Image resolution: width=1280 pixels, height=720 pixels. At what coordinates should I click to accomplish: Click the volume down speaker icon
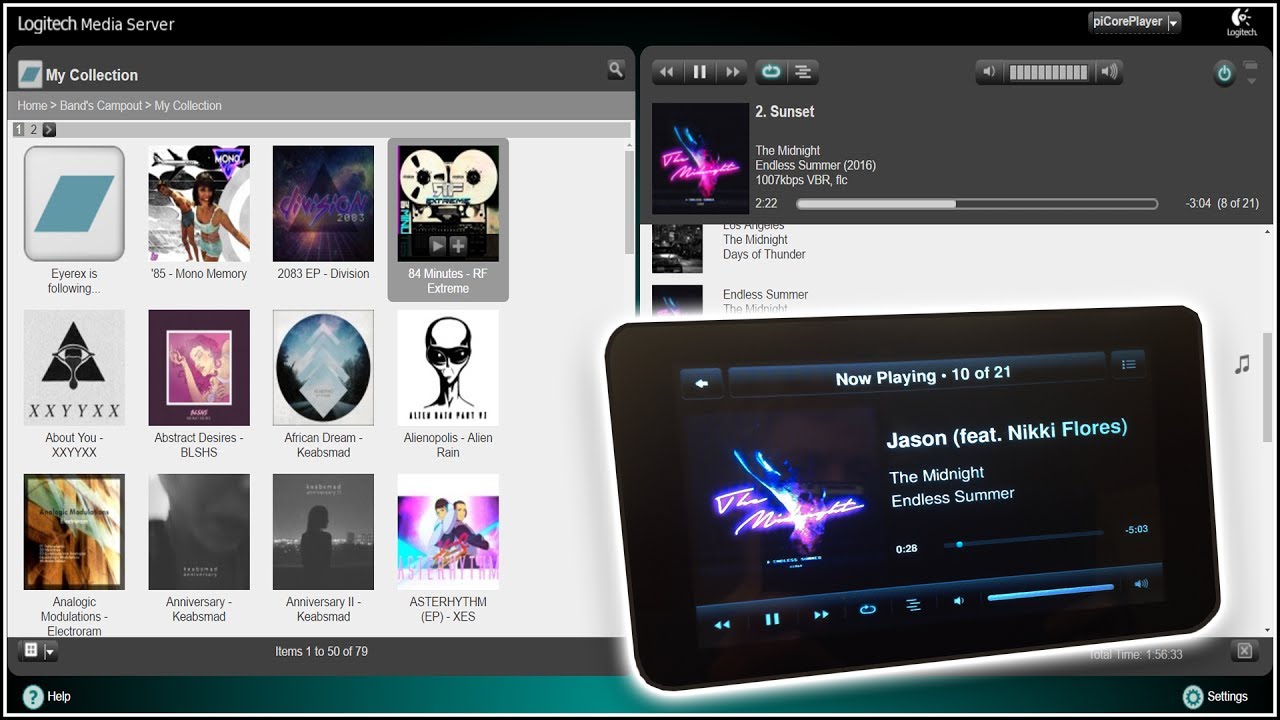[x=989, y=72]
